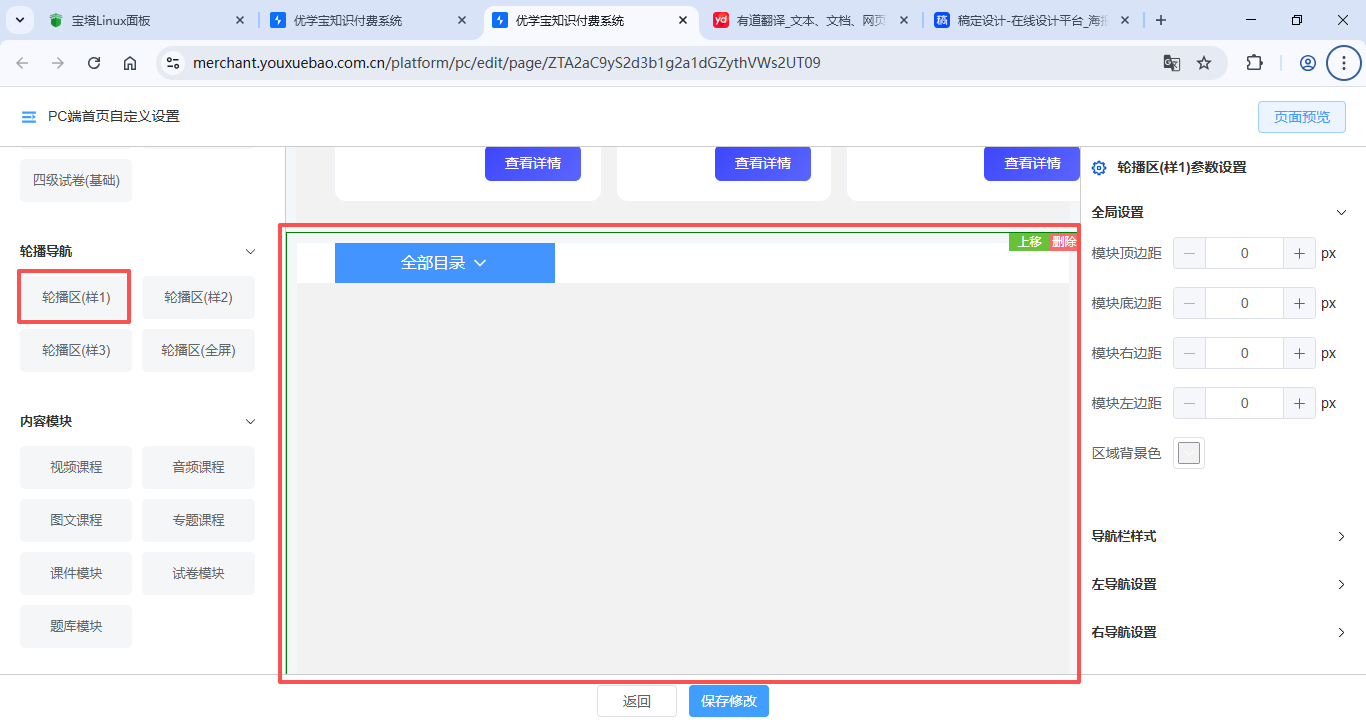This screenshot has width=1366, height=728.
Task: Open the Google Translate icon in address bar
Action: coord(1171,63)
